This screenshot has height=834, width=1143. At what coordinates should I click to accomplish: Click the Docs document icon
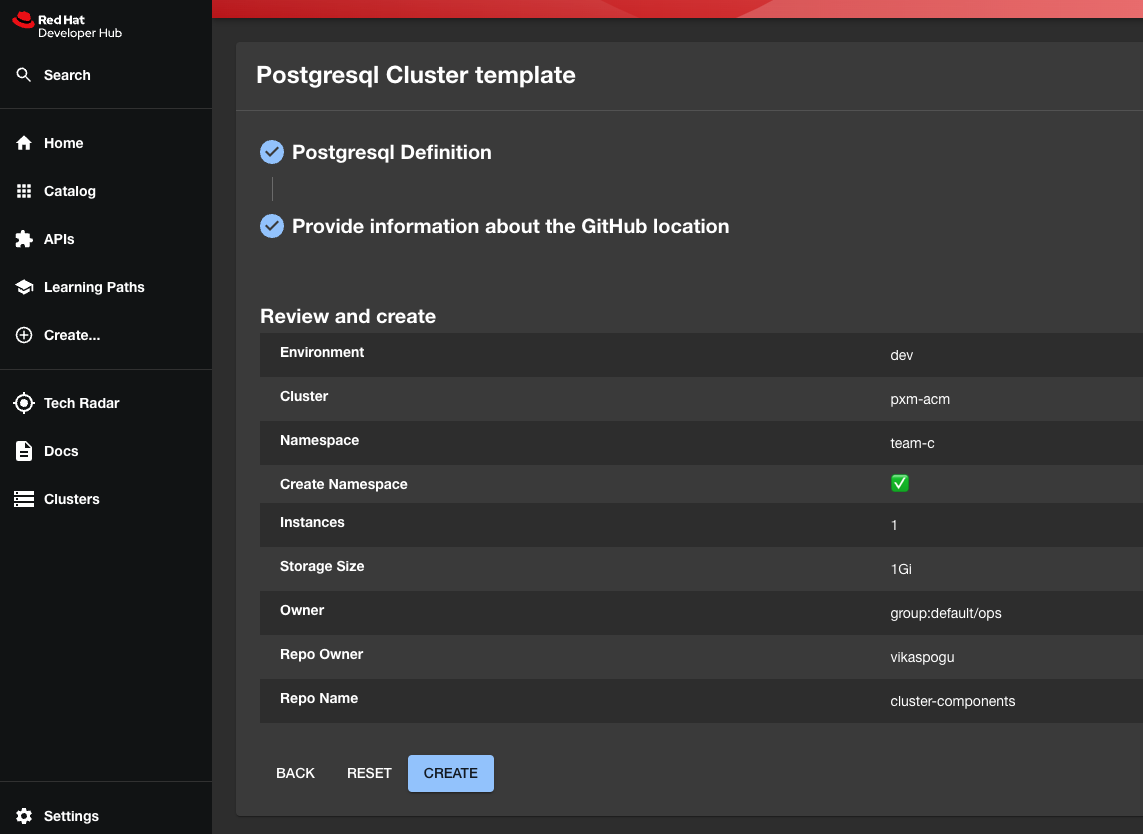(x=24, y=451)
